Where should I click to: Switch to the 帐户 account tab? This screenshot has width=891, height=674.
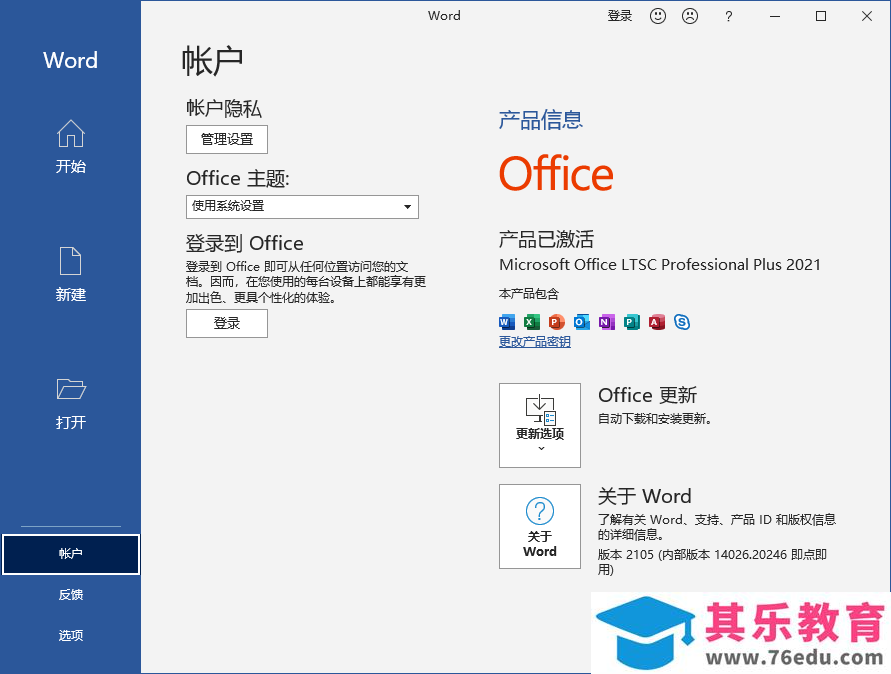pyautogui.click(x=70, y=554)
